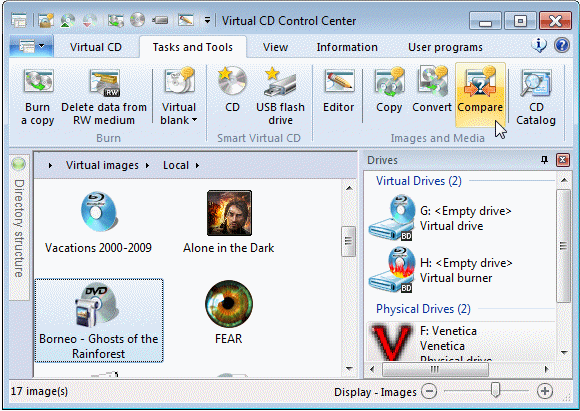Go to the Information tab
The image size is (580, 411).
coord(347,47)
